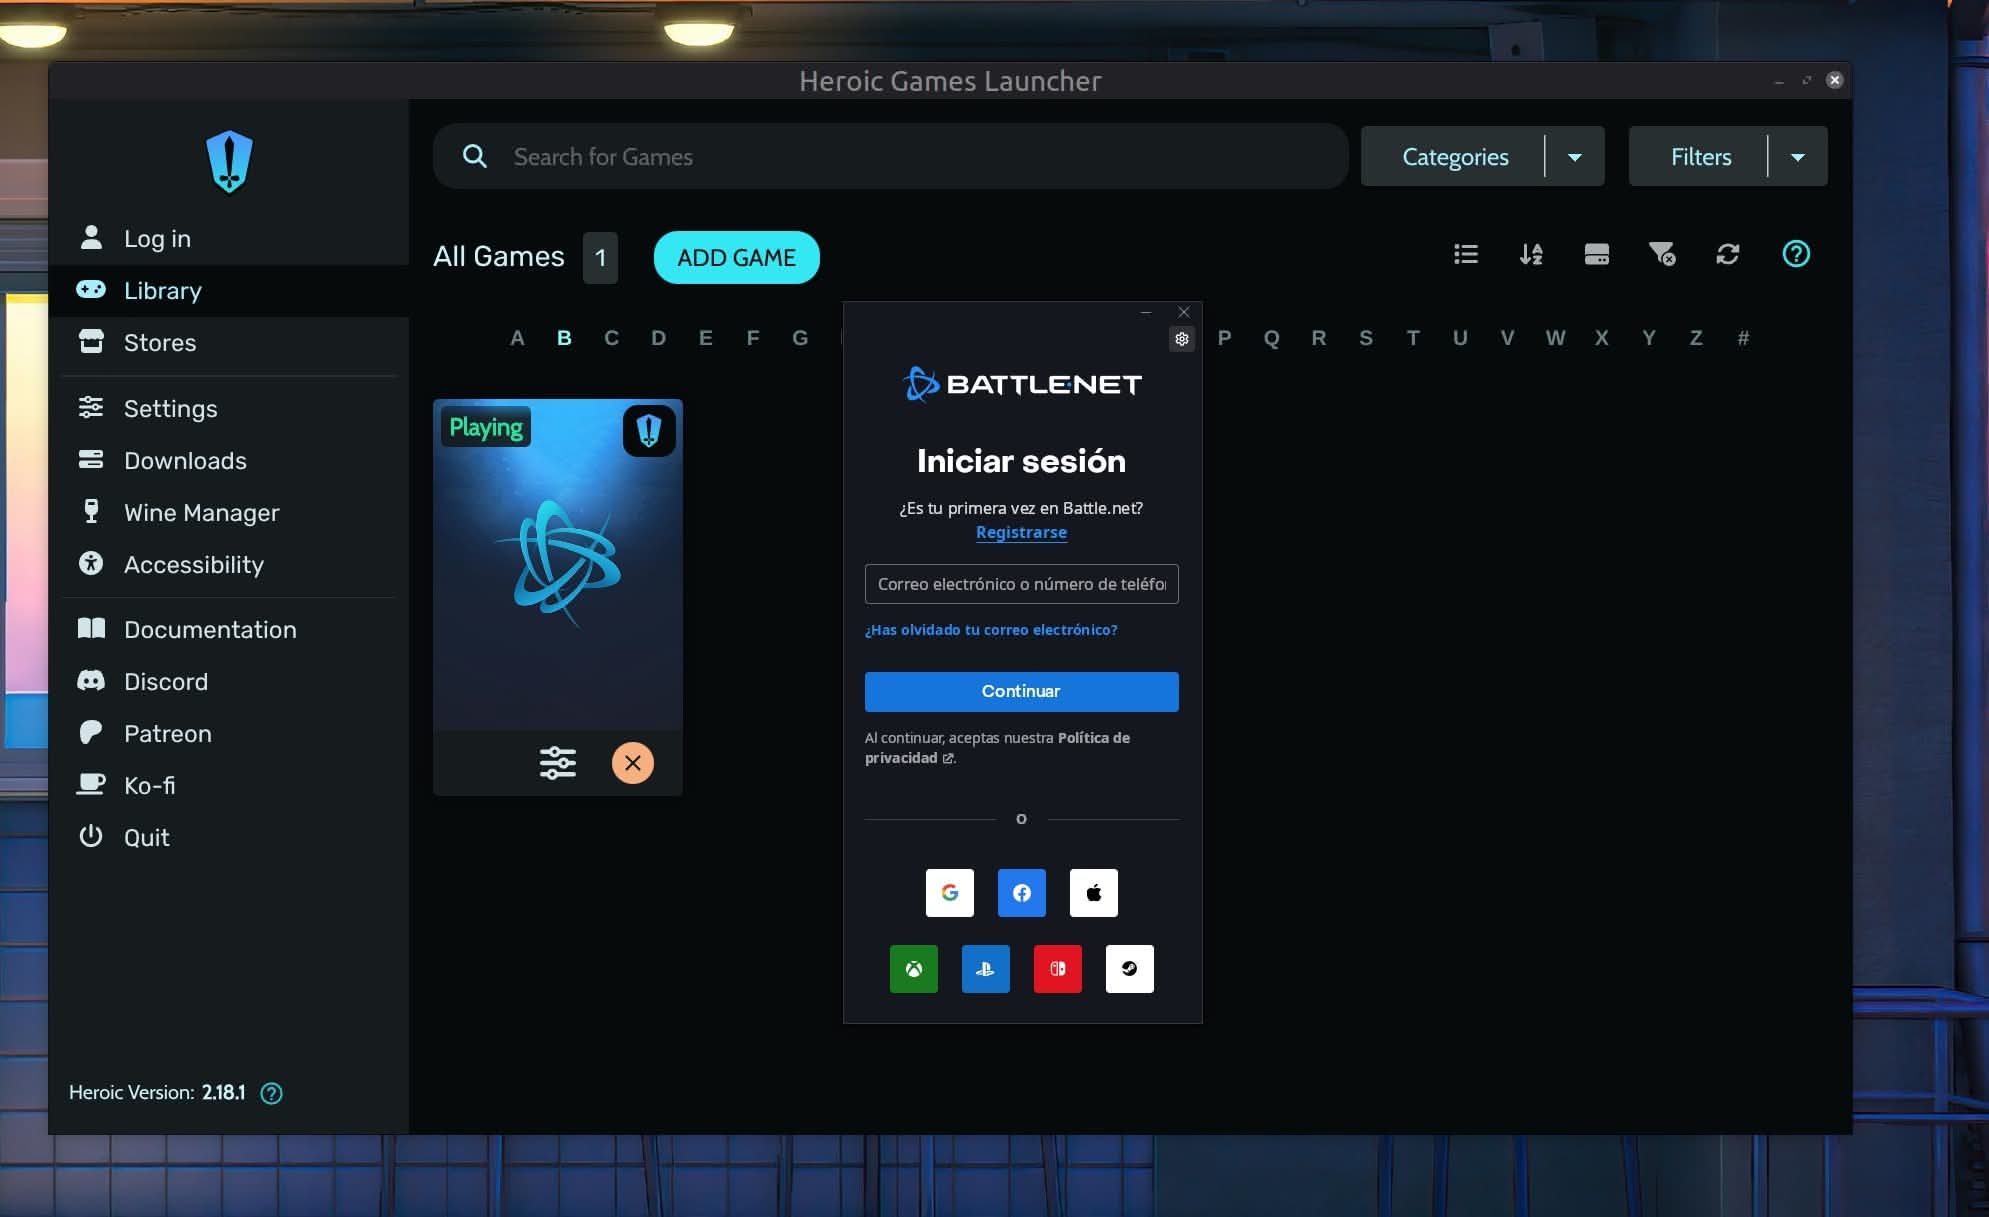Open the Registrarse link
The image size is (1989, 1217).
tap(1021, 532)
